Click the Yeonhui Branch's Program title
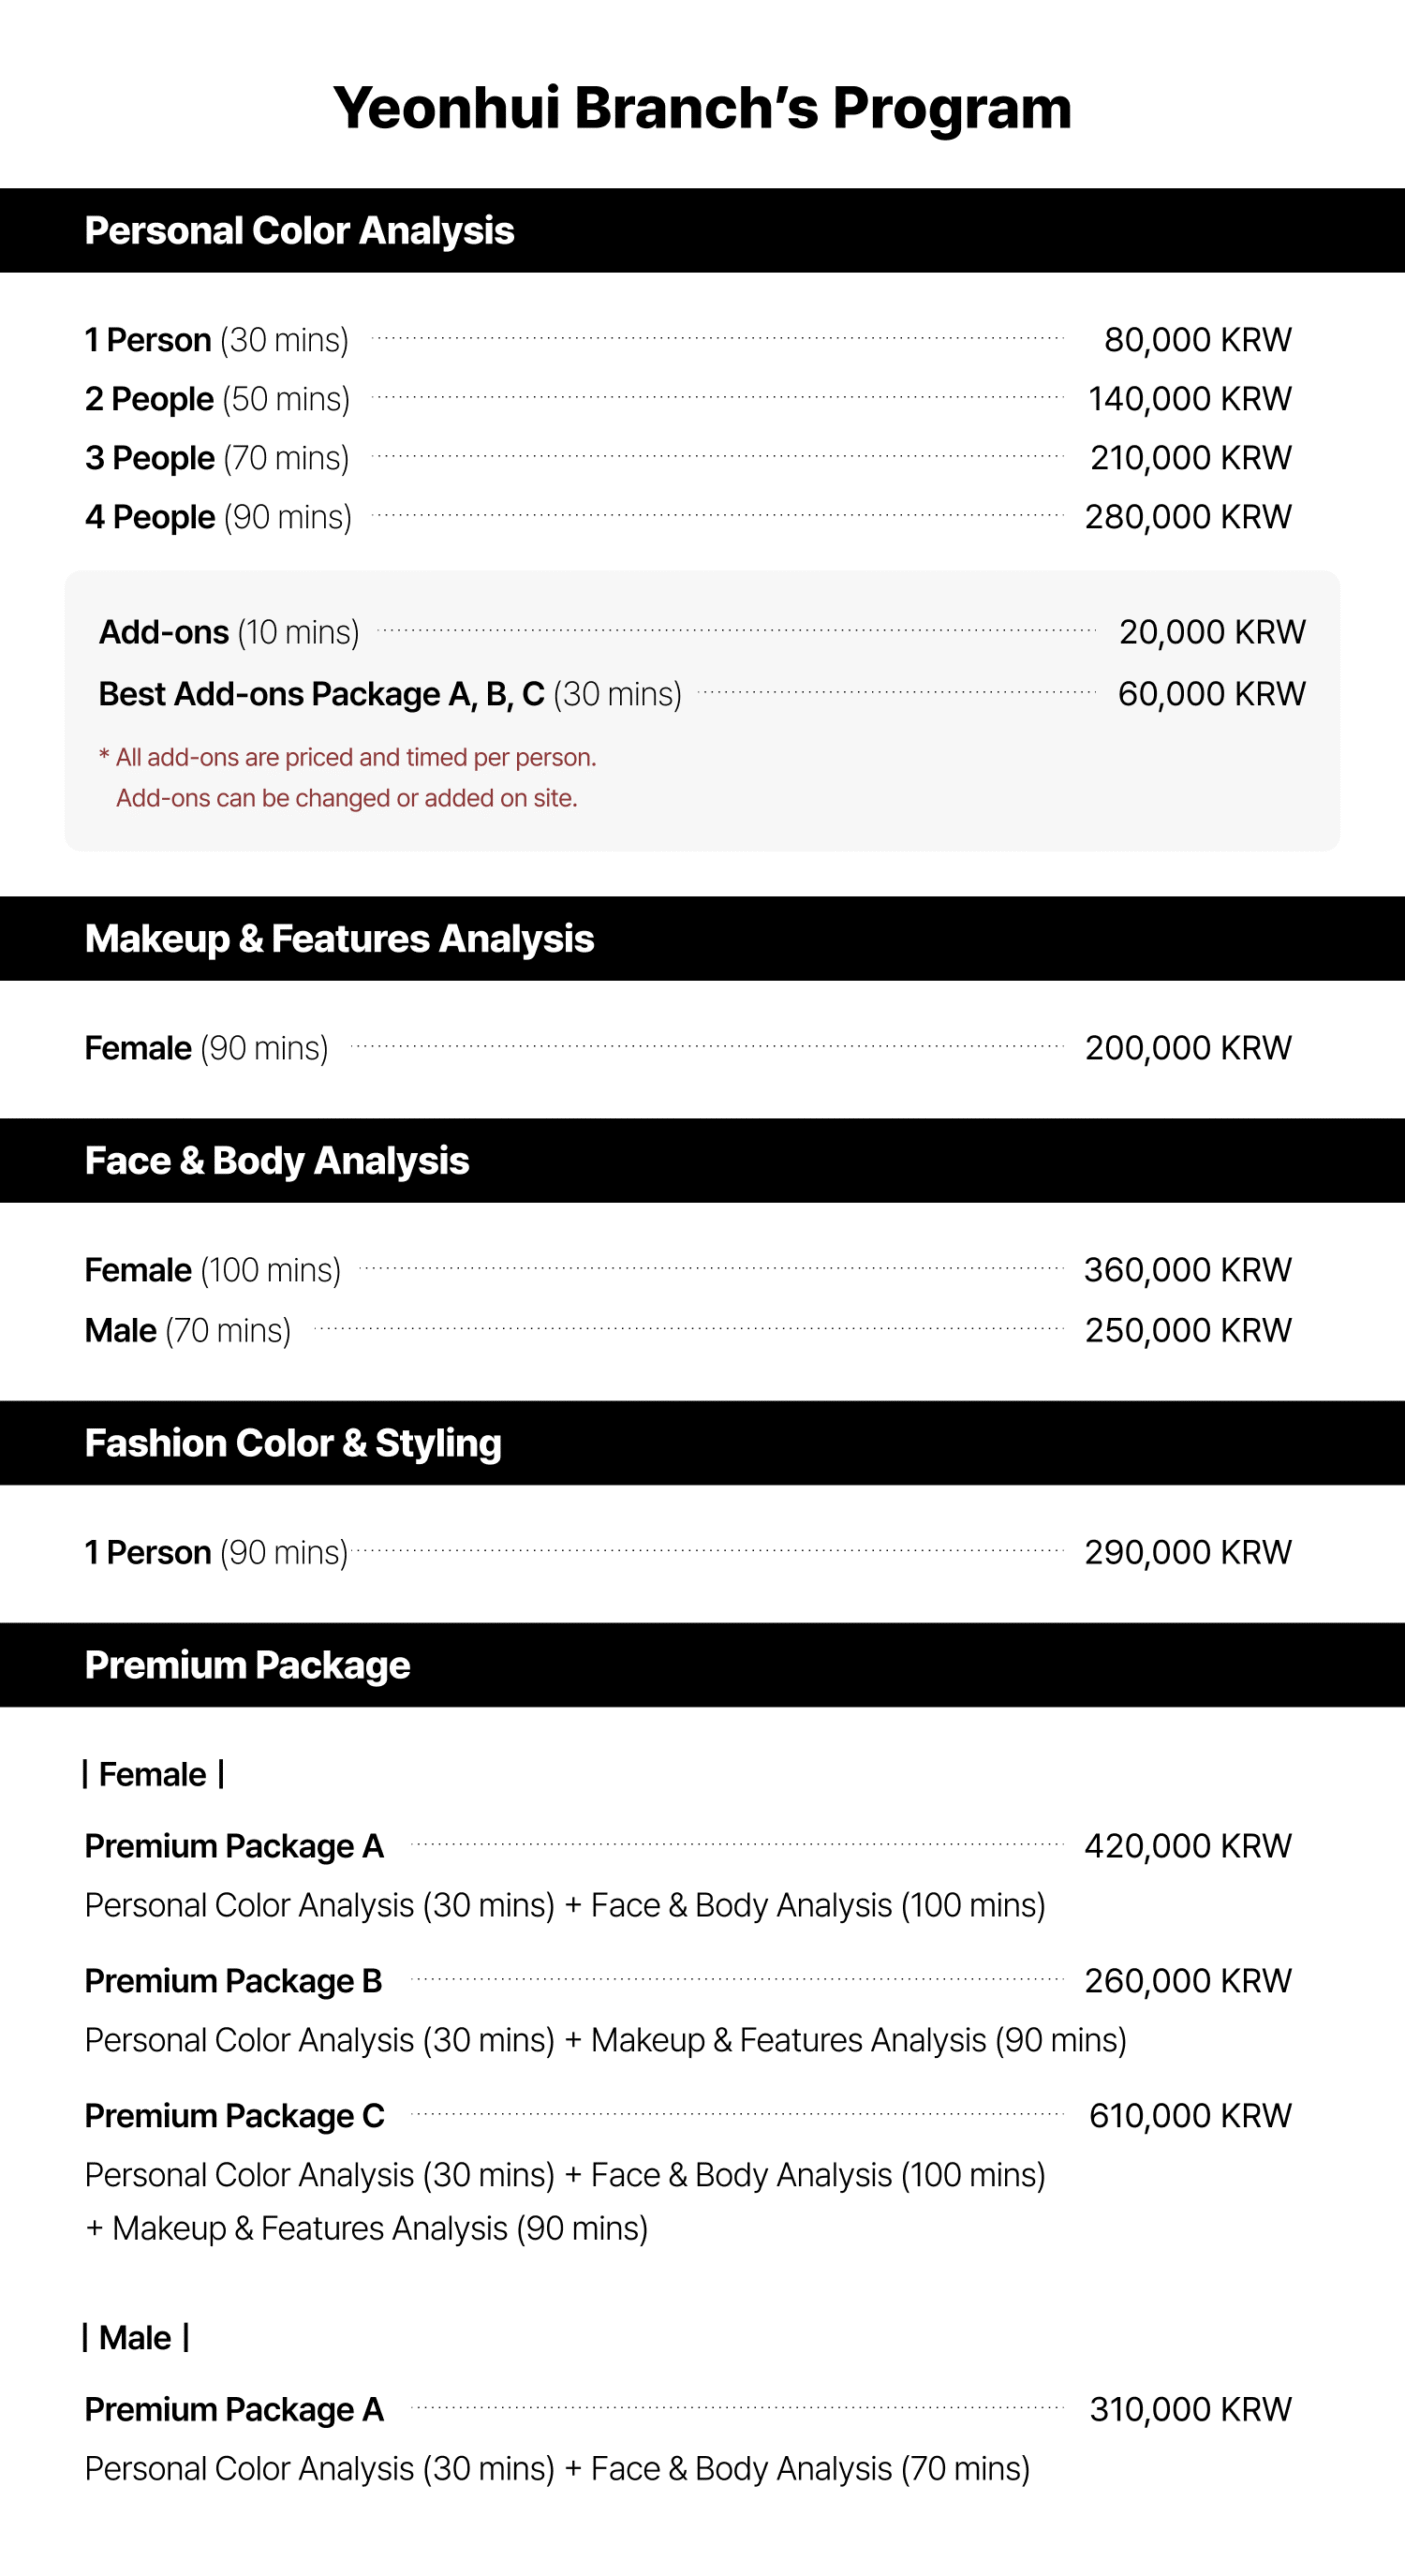This screenshot has width=1405, height=2560. pos(702,108)
